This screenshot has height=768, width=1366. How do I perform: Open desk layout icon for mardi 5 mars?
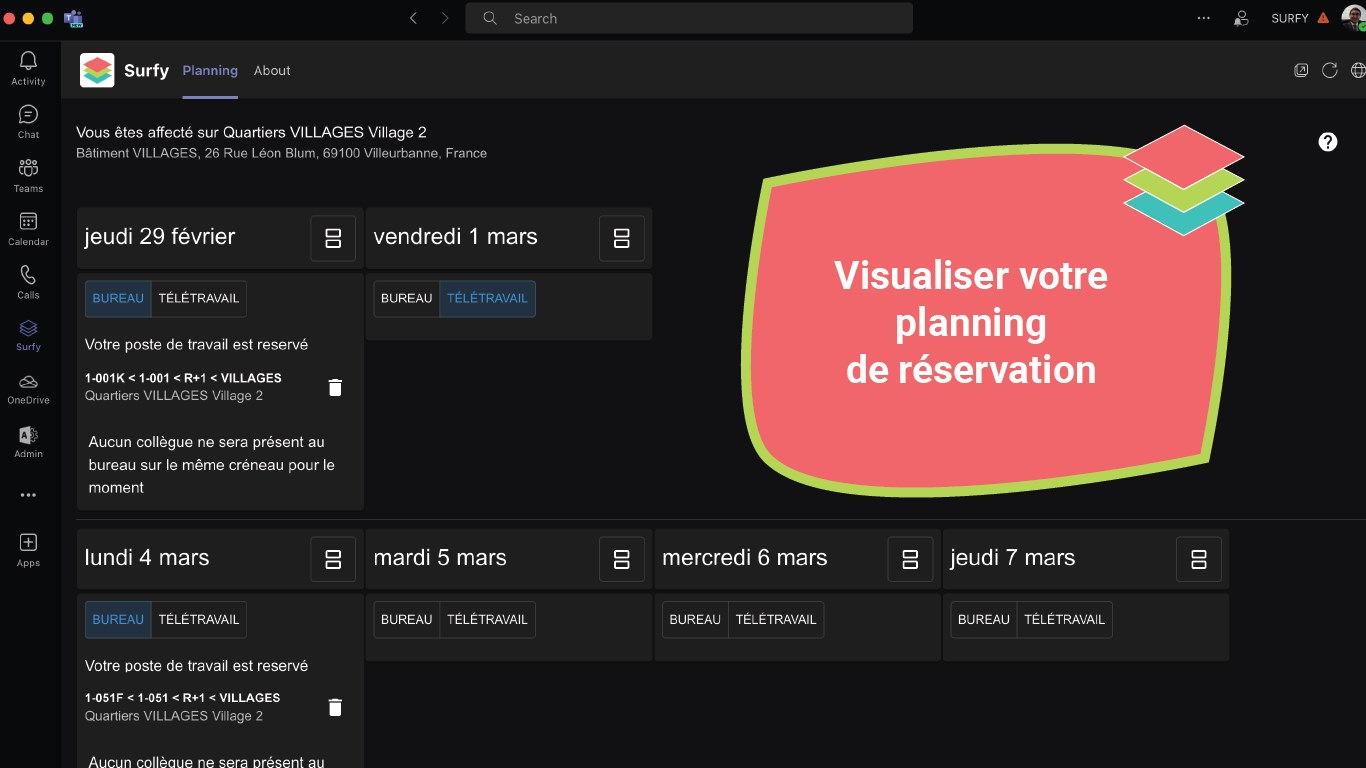coord(621,559)
